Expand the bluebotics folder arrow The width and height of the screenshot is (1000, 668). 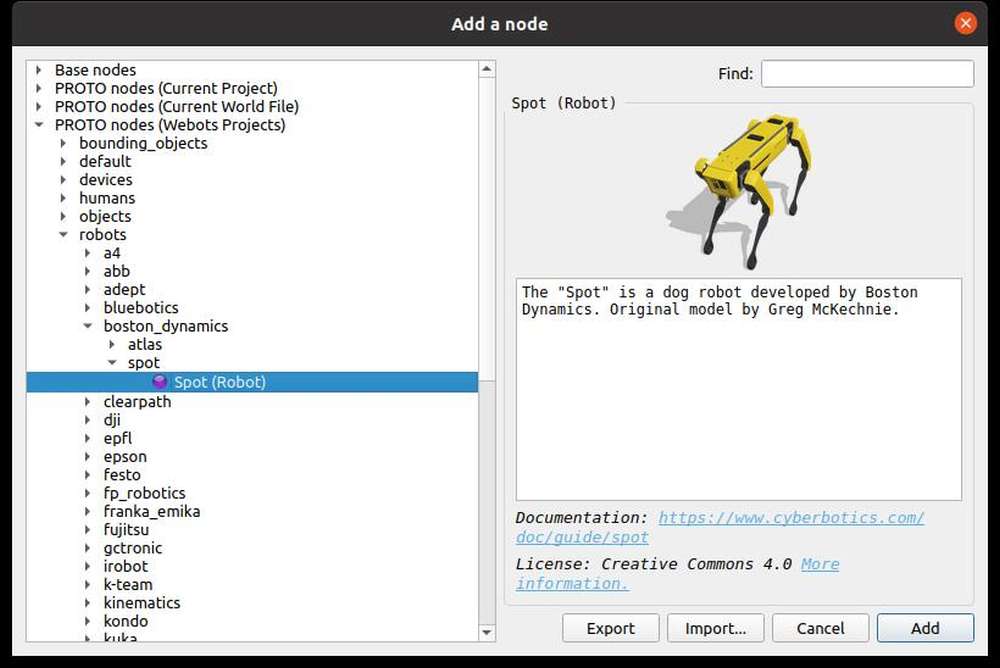click(x=87, y=308)
